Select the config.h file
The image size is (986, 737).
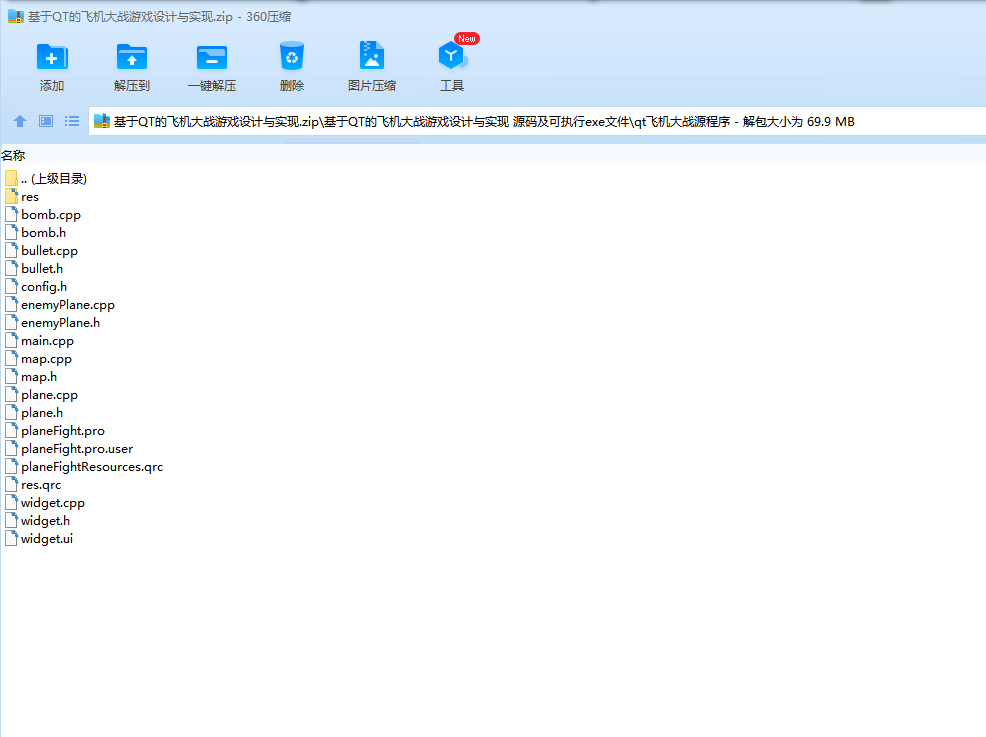point(44,287)
